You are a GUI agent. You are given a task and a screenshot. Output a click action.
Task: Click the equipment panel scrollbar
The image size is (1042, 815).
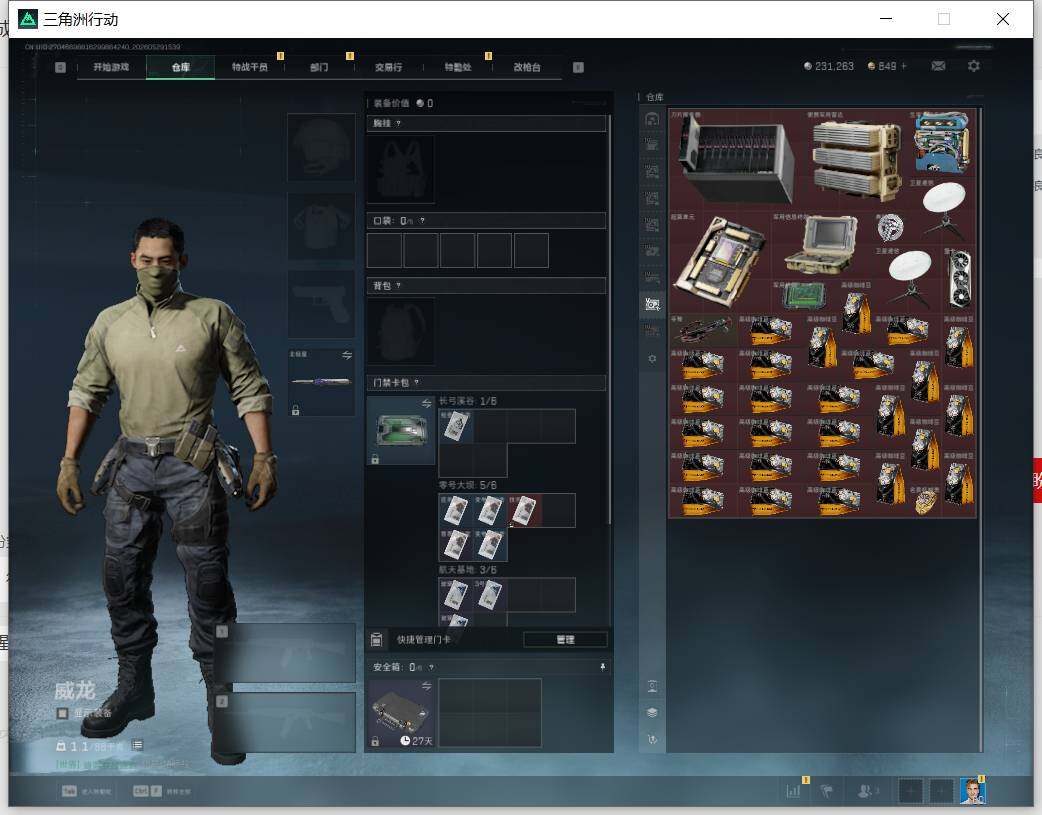pyautogui.click(x=610, y=320)
